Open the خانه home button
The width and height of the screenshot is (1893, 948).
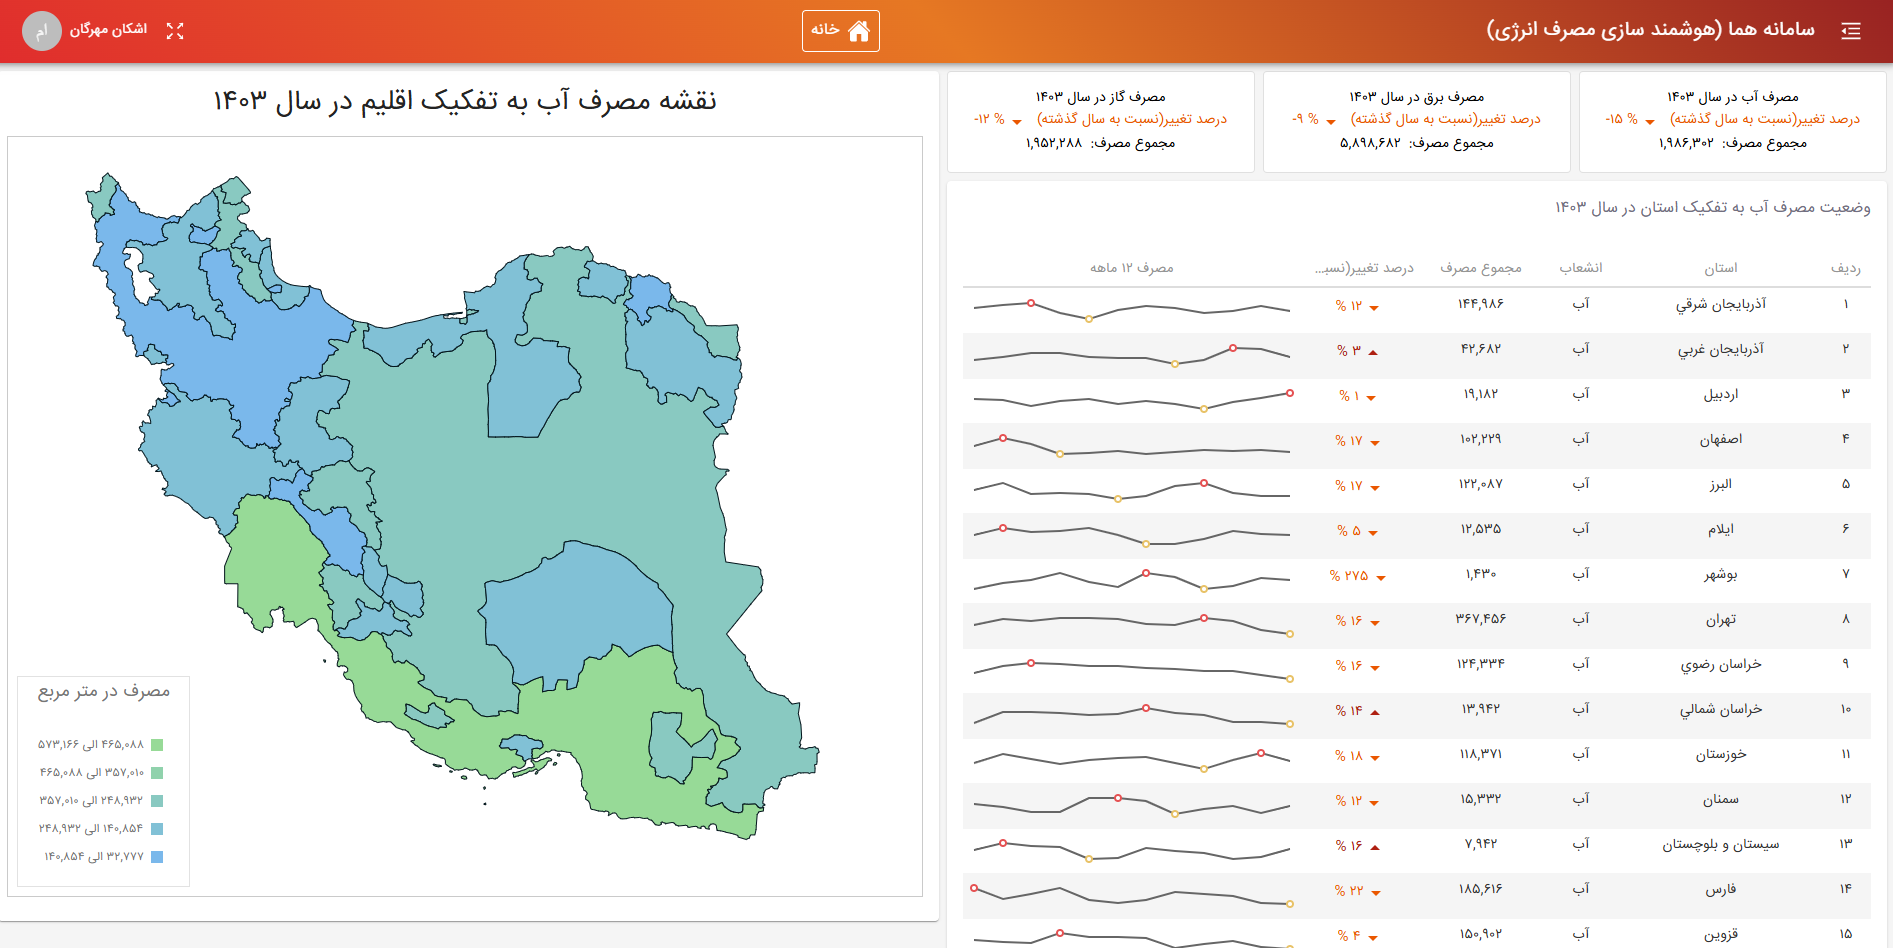point(840,31)
